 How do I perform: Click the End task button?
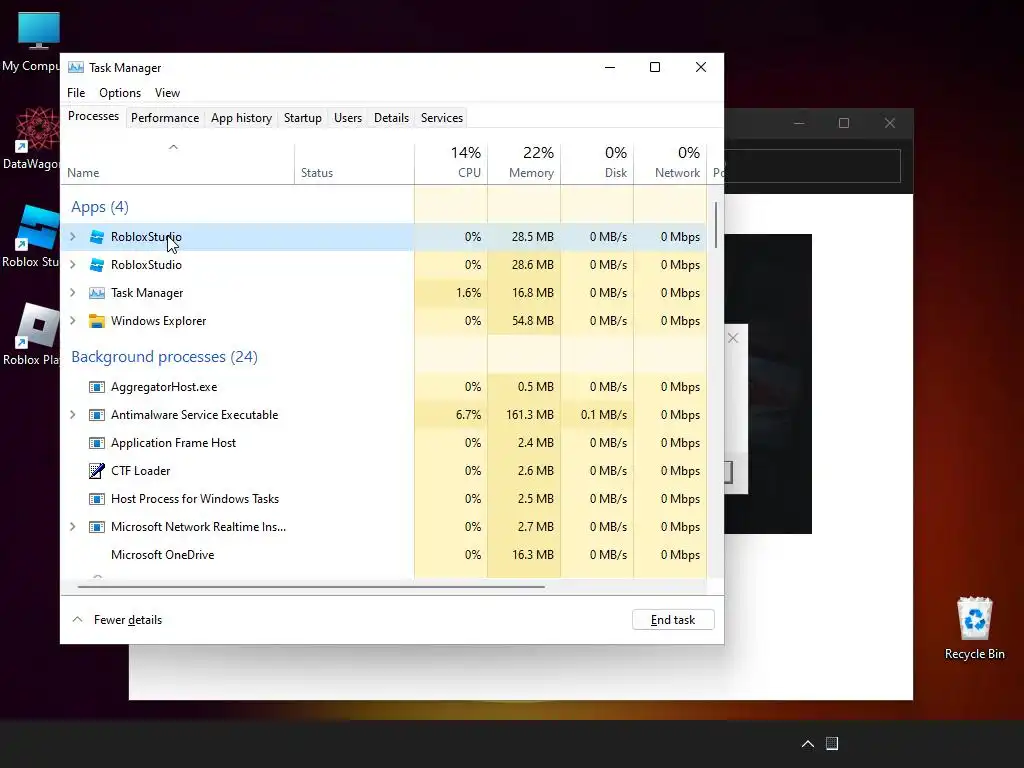pyautogui.click(x=673, y=620)
